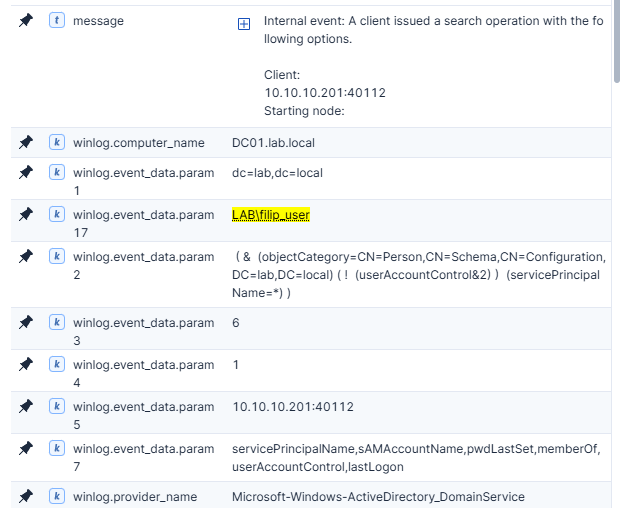Select the winlog.computer_name field name
This screenshot has width=629, height=508.
(x=139, y=143)
